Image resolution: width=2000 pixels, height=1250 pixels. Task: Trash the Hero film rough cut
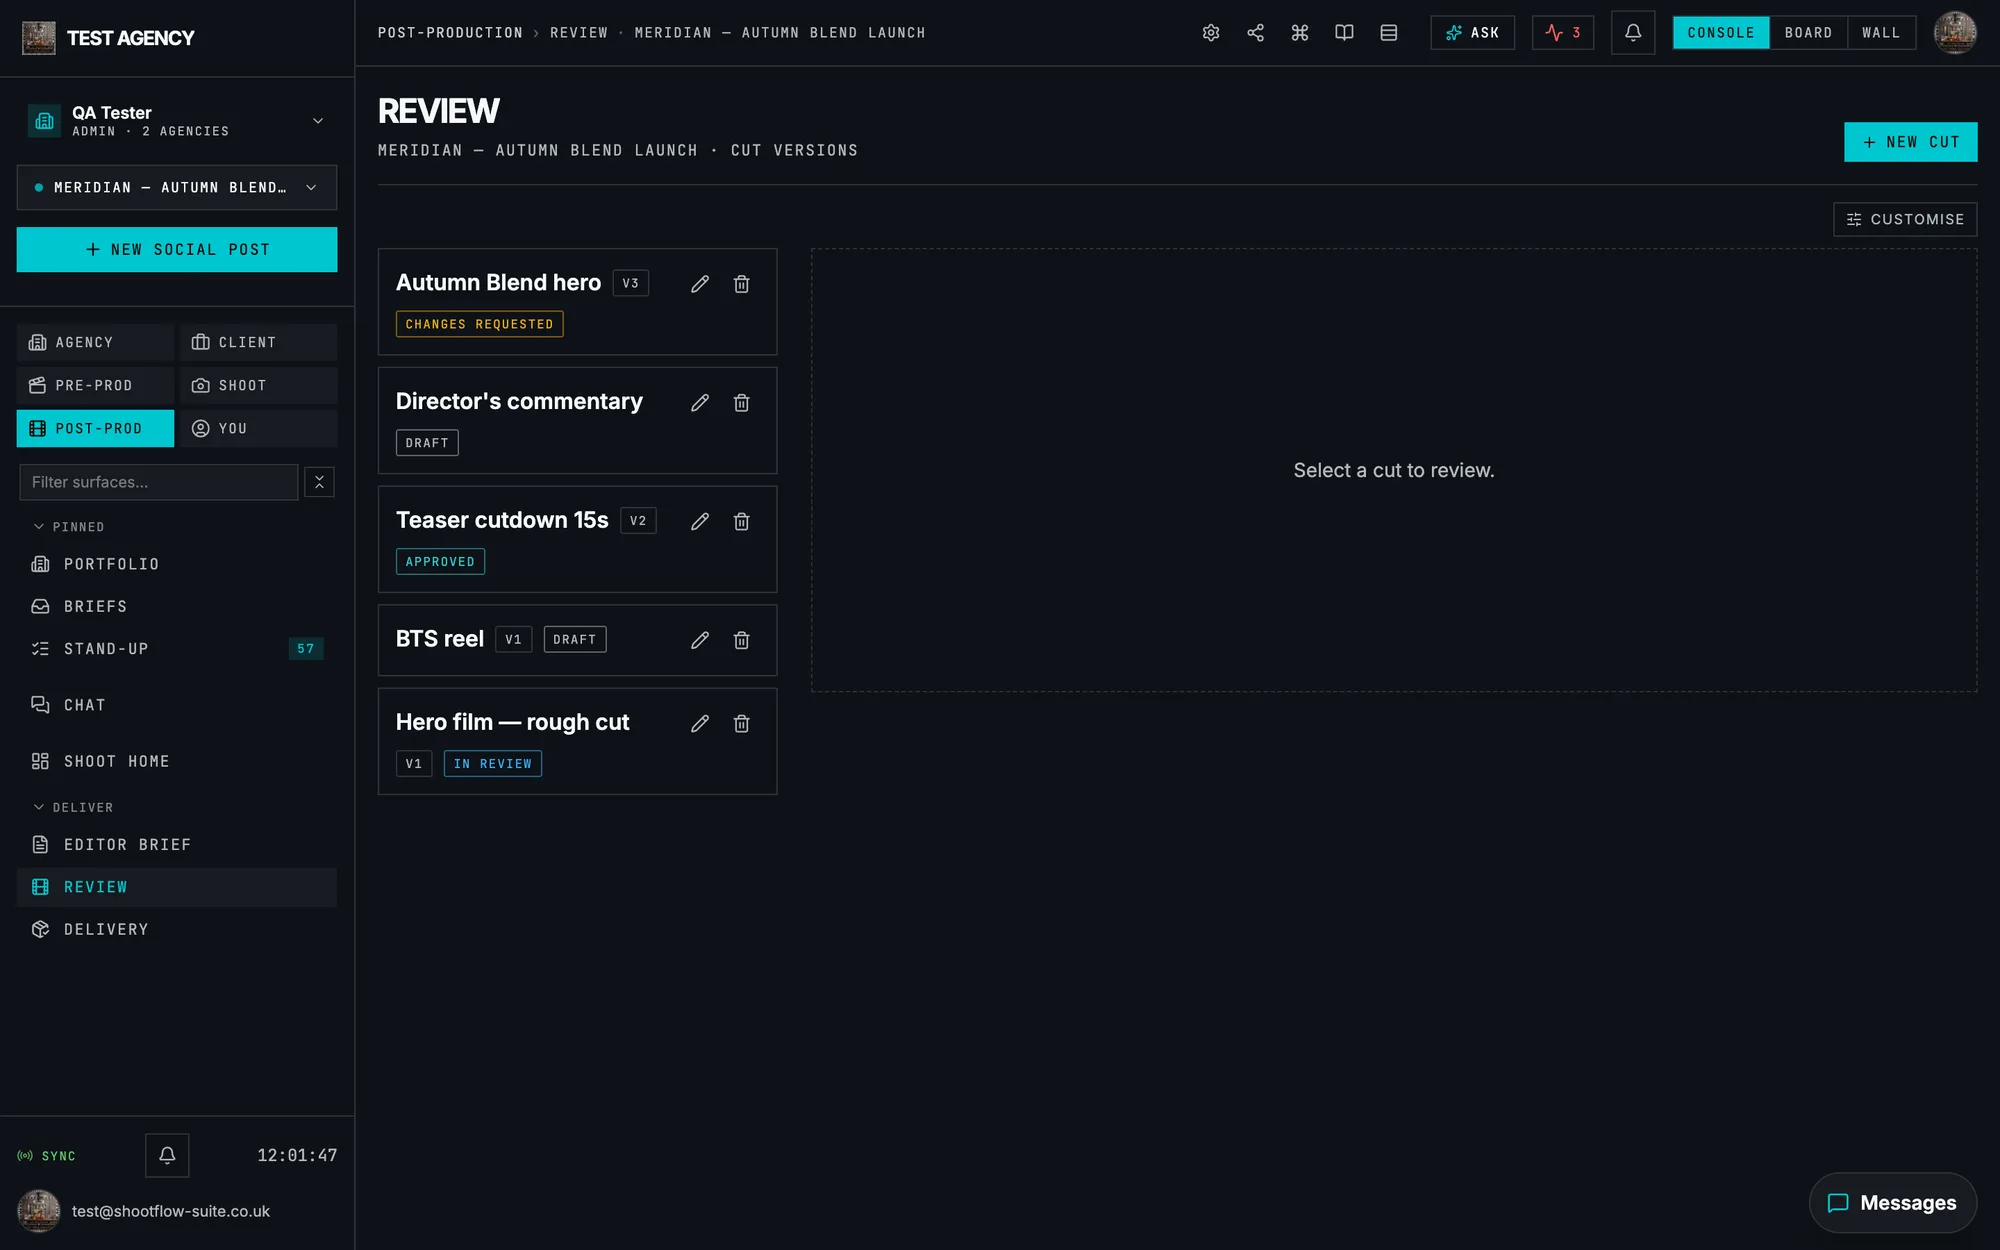[x=741, y=723]
